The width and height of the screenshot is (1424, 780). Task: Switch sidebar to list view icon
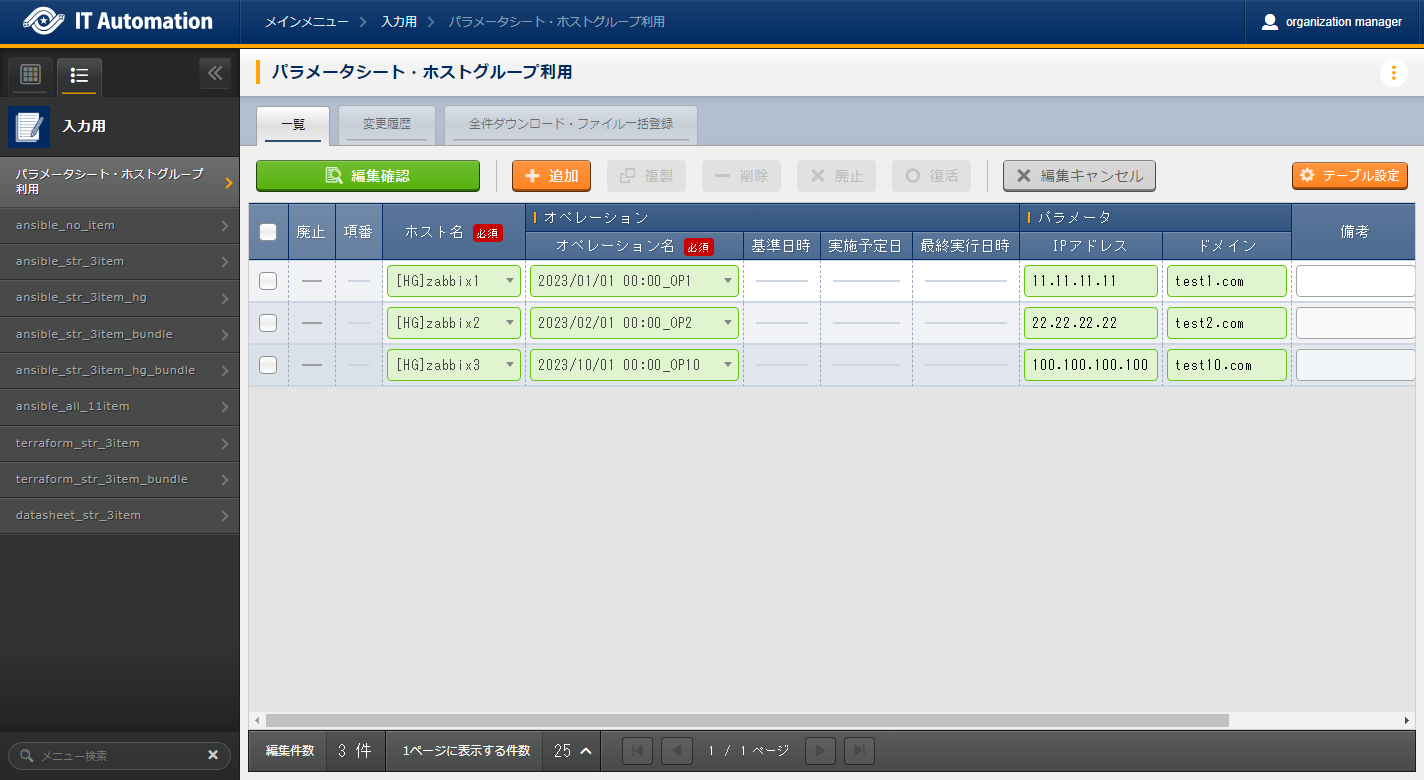coord(79,75)
